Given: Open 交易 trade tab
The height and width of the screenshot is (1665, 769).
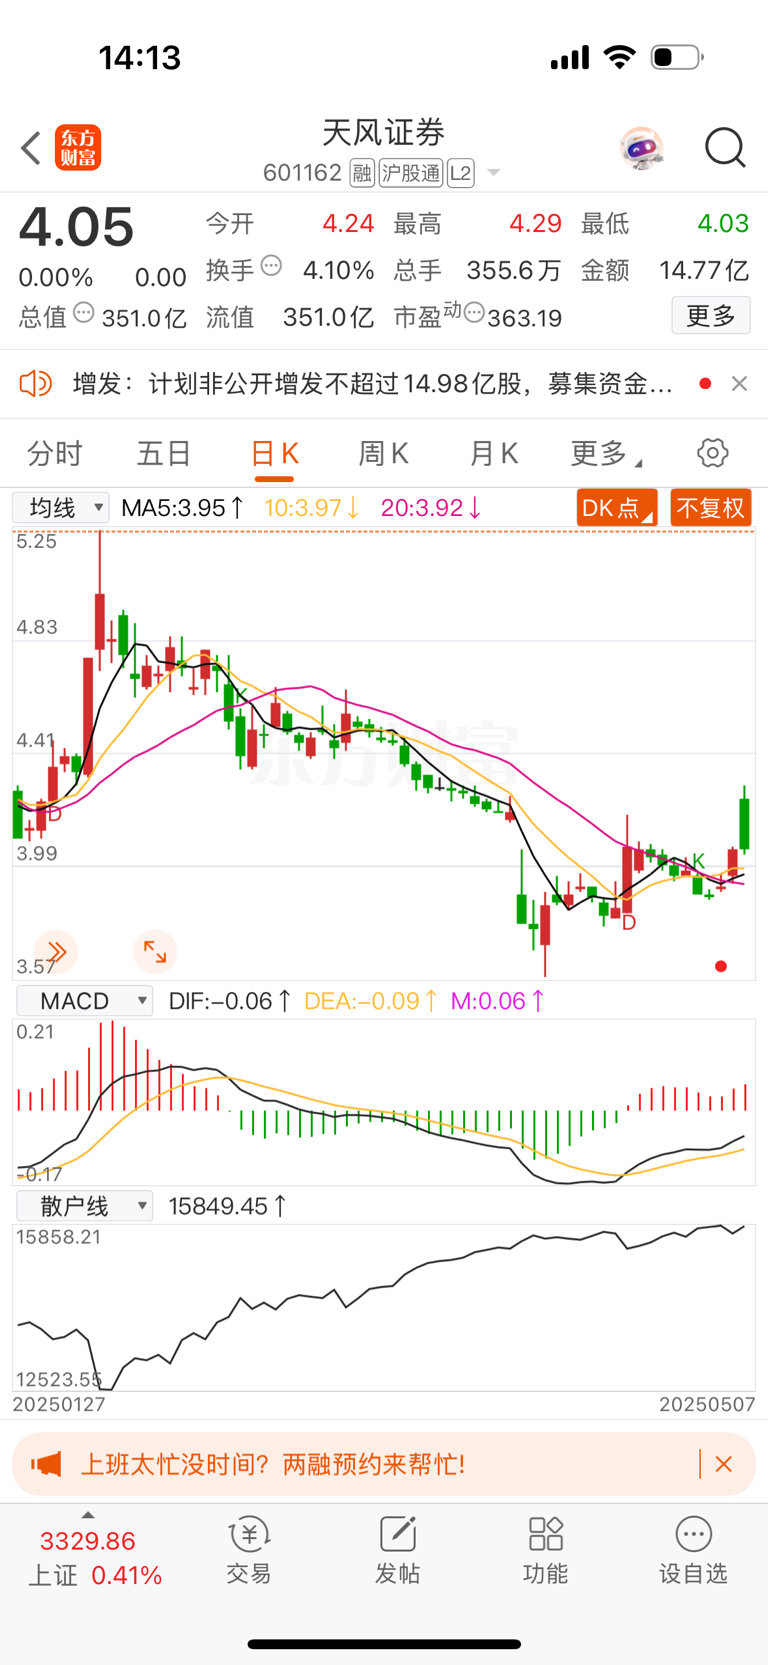Looking at the screenshot, I should click(x=249, y=1549).
